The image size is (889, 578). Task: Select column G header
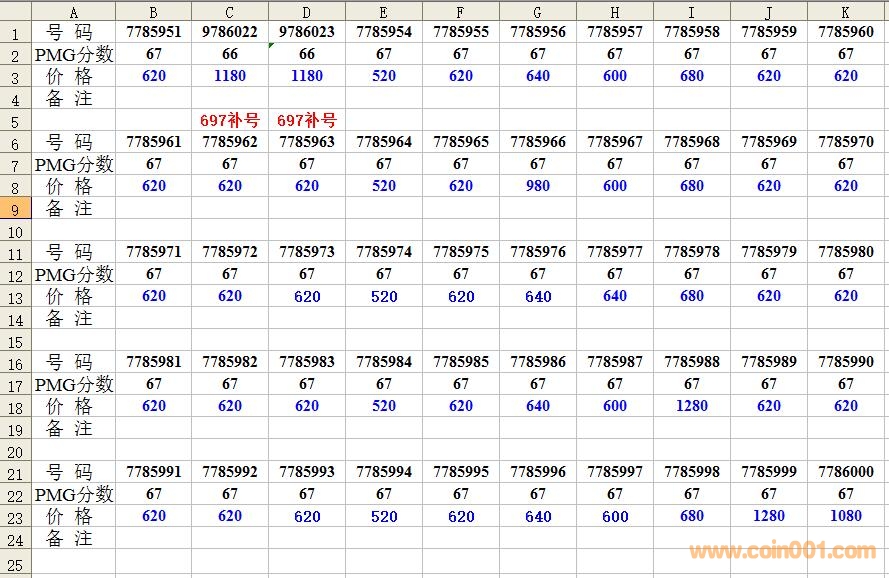pyautogui.click(x=538, y=11)
